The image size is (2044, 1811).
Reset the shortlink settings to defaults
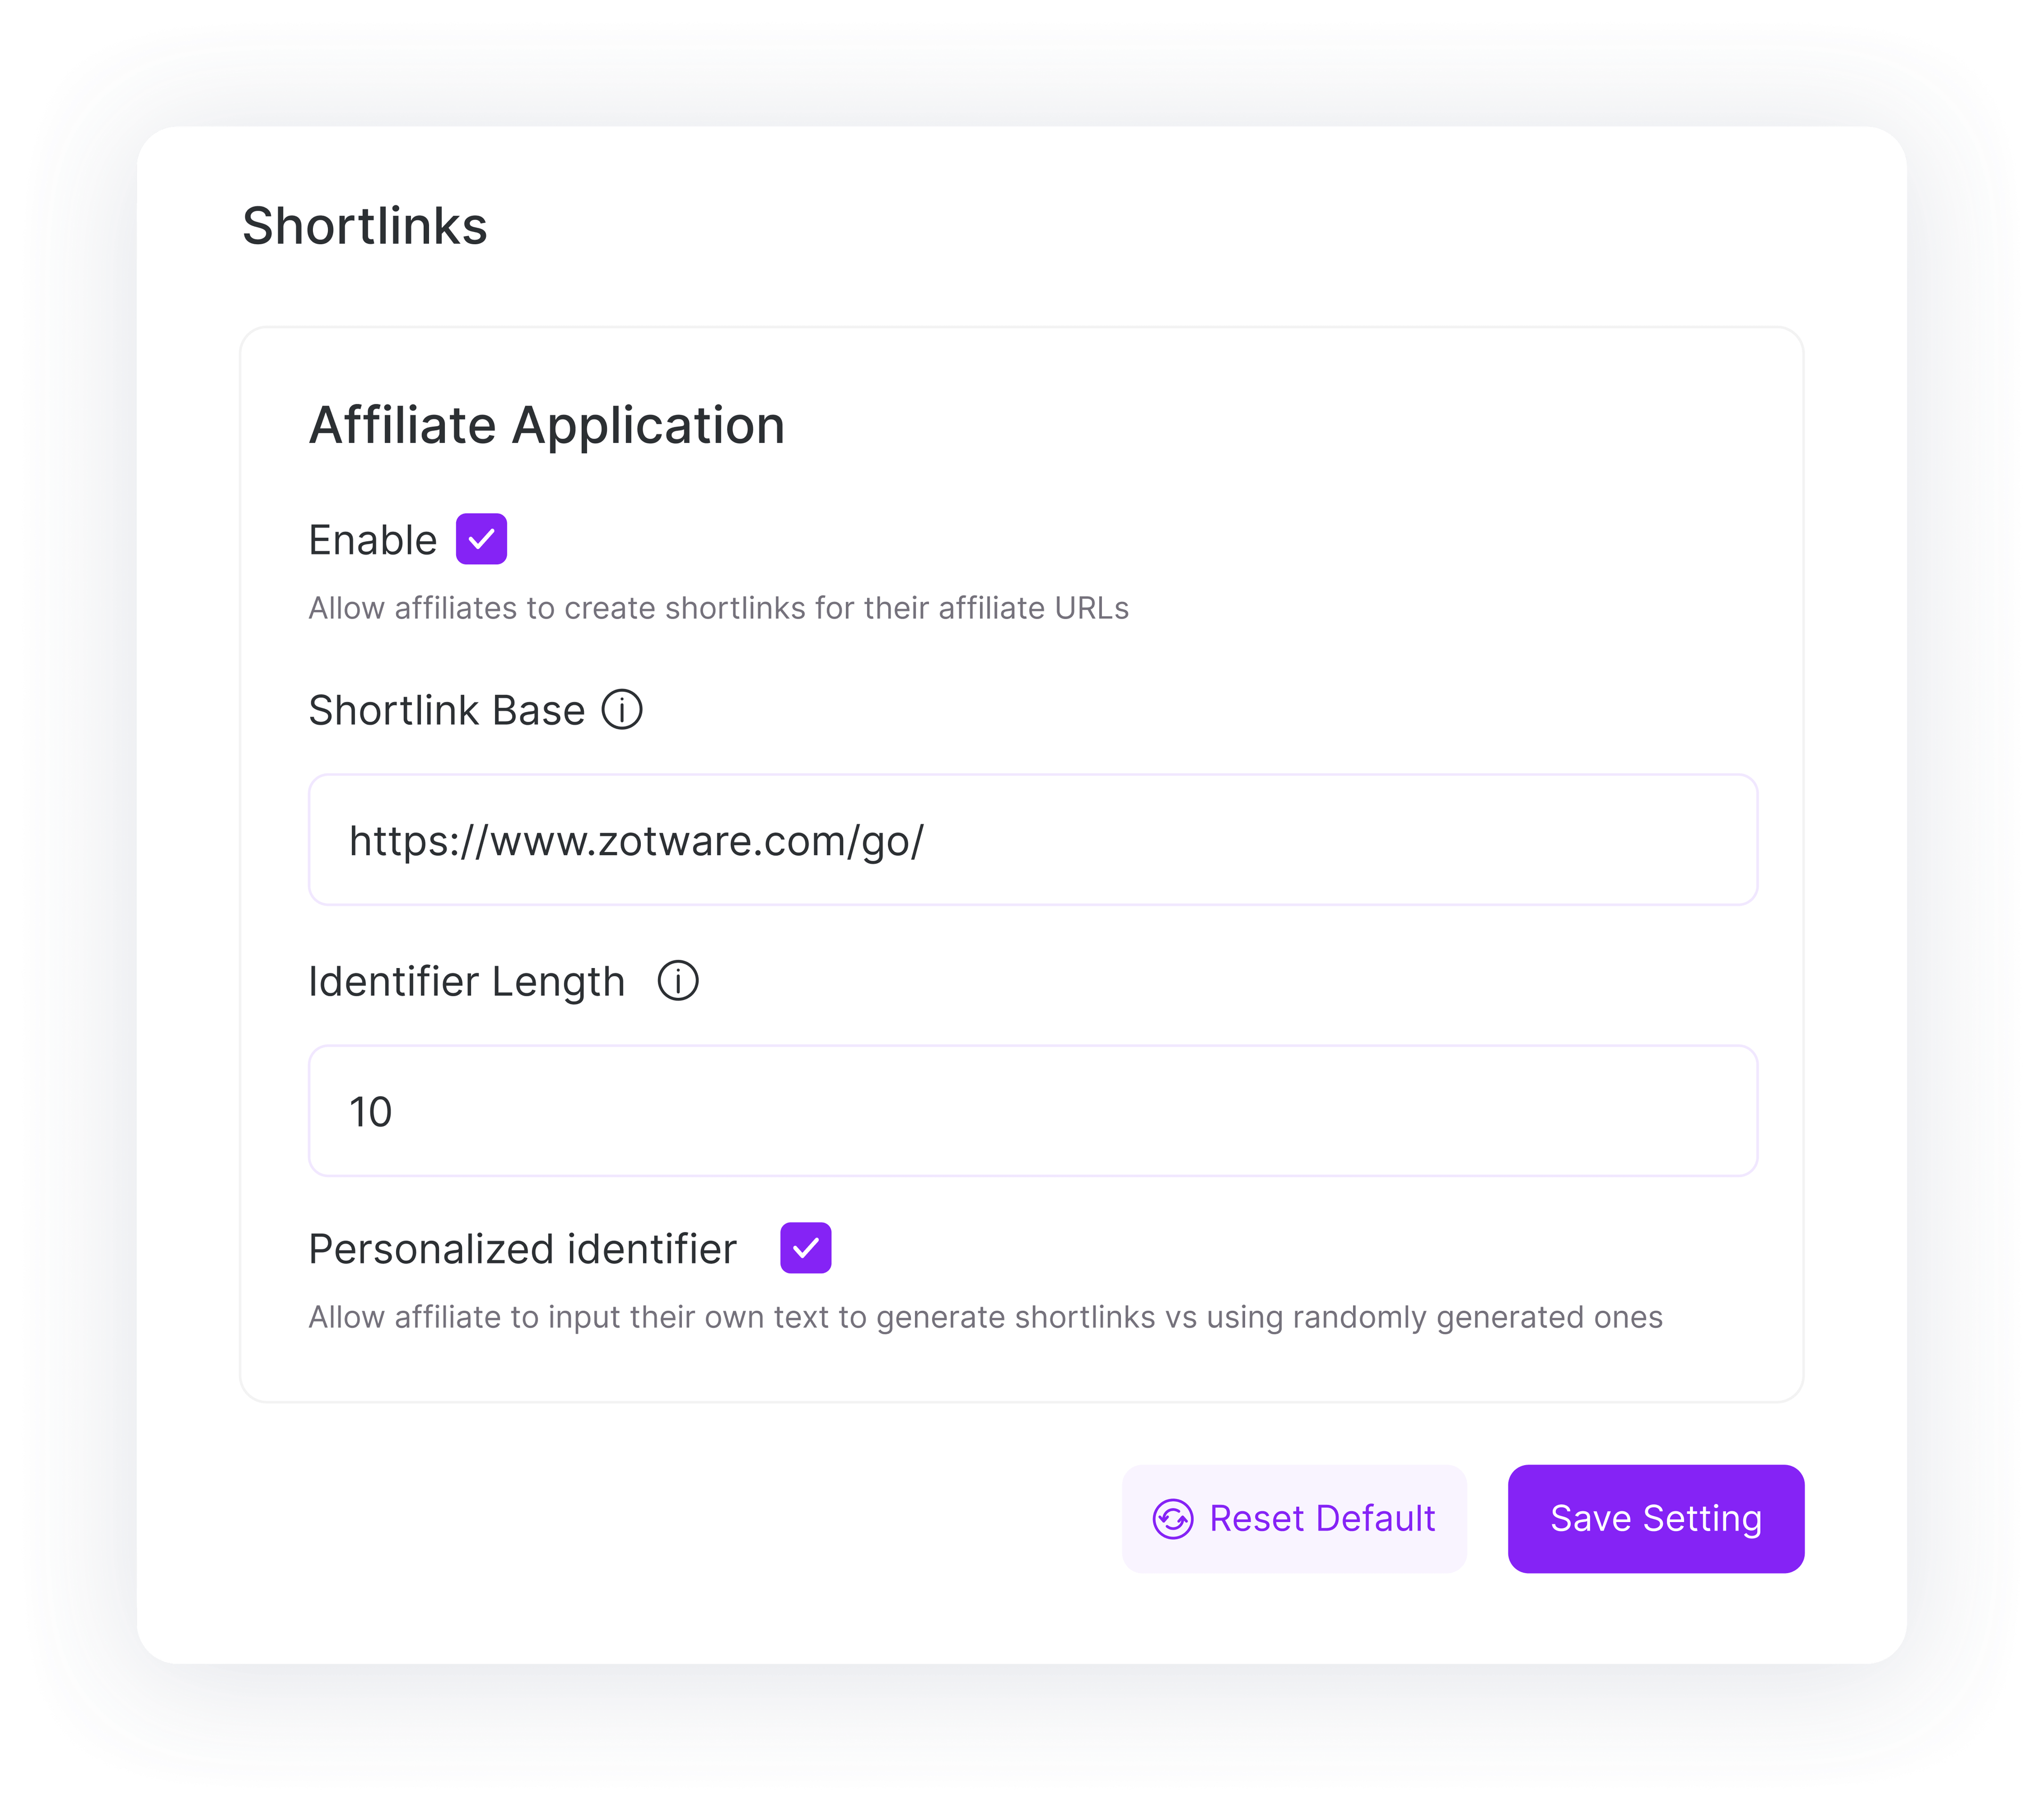pos(1294,1519)
